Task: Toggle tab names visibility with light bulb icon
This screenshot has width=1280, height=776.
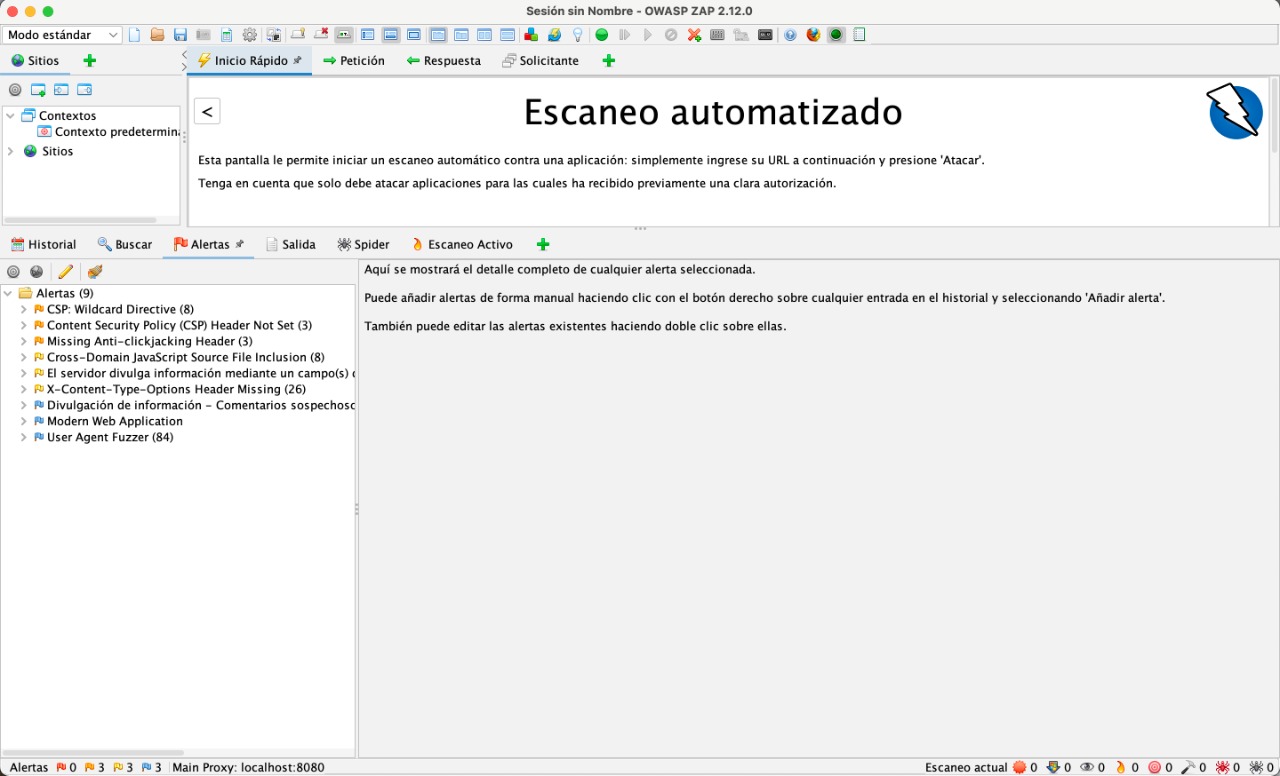Action: tap(578, 34)
